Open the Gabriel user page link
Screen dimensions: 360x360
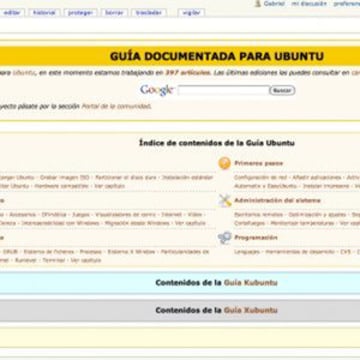274,3
